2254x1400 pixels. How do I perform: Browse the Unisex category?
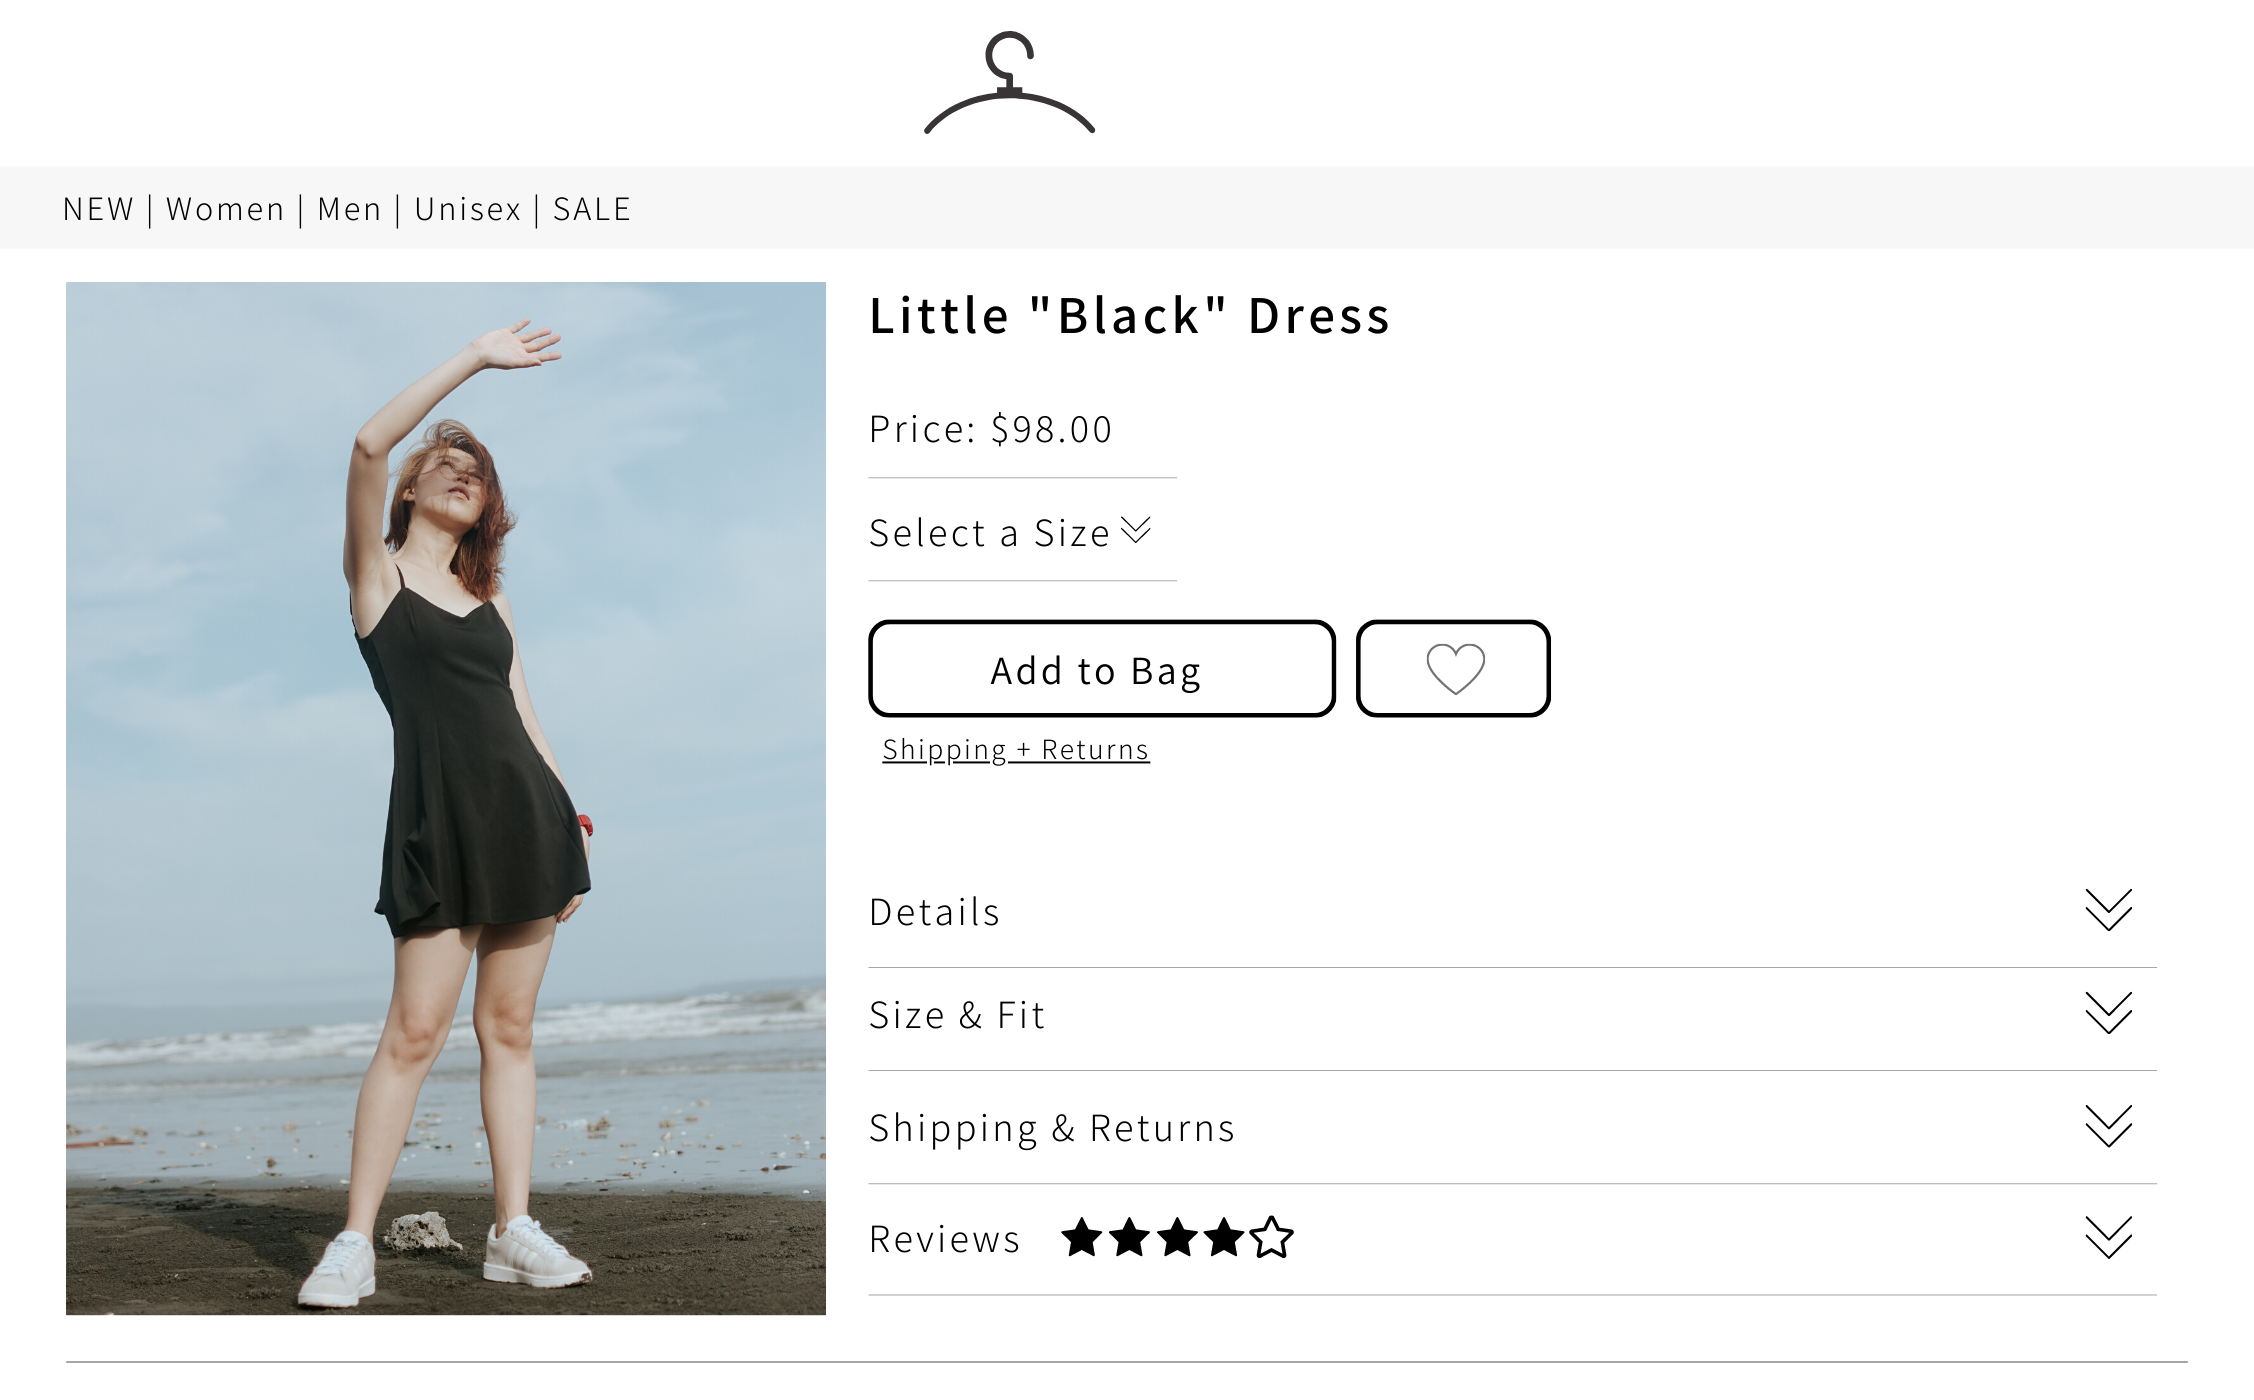tap(468, 209)
